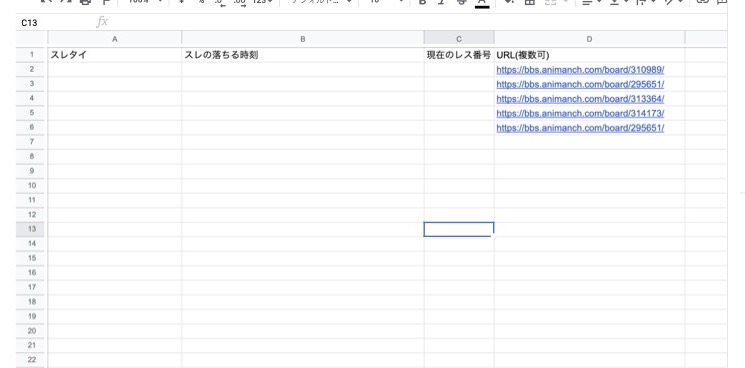The height and width of the screenshot is (368, 745).
Task: Select the スレの落ちる時刻 header cell
Action: click(303, 55)
